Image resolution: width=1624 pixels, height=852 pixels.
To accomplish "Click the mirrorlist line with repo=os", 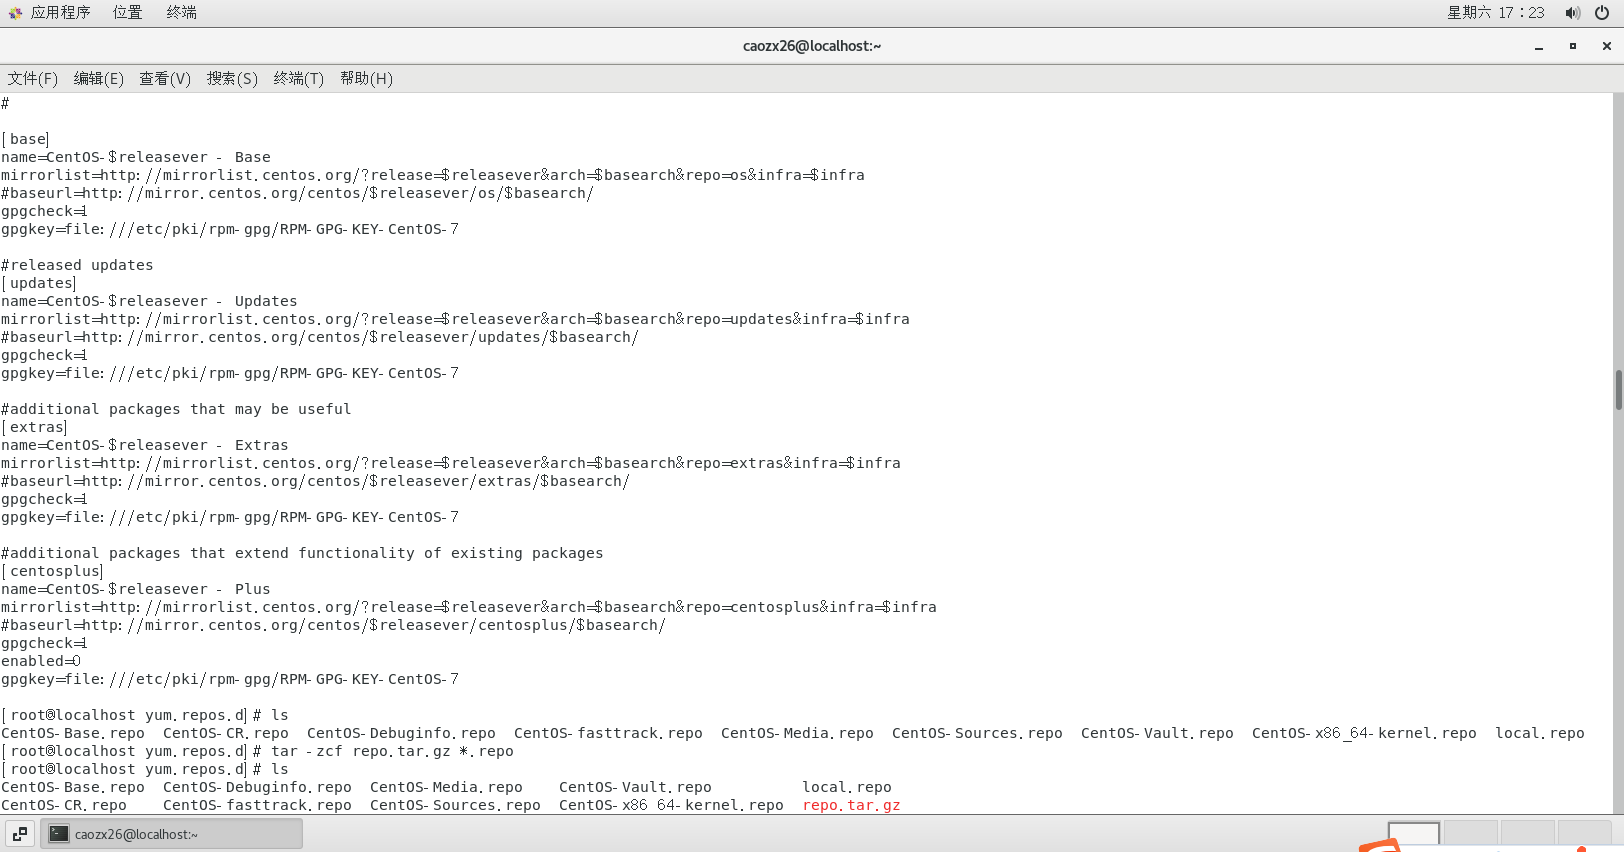I will 433,175.
